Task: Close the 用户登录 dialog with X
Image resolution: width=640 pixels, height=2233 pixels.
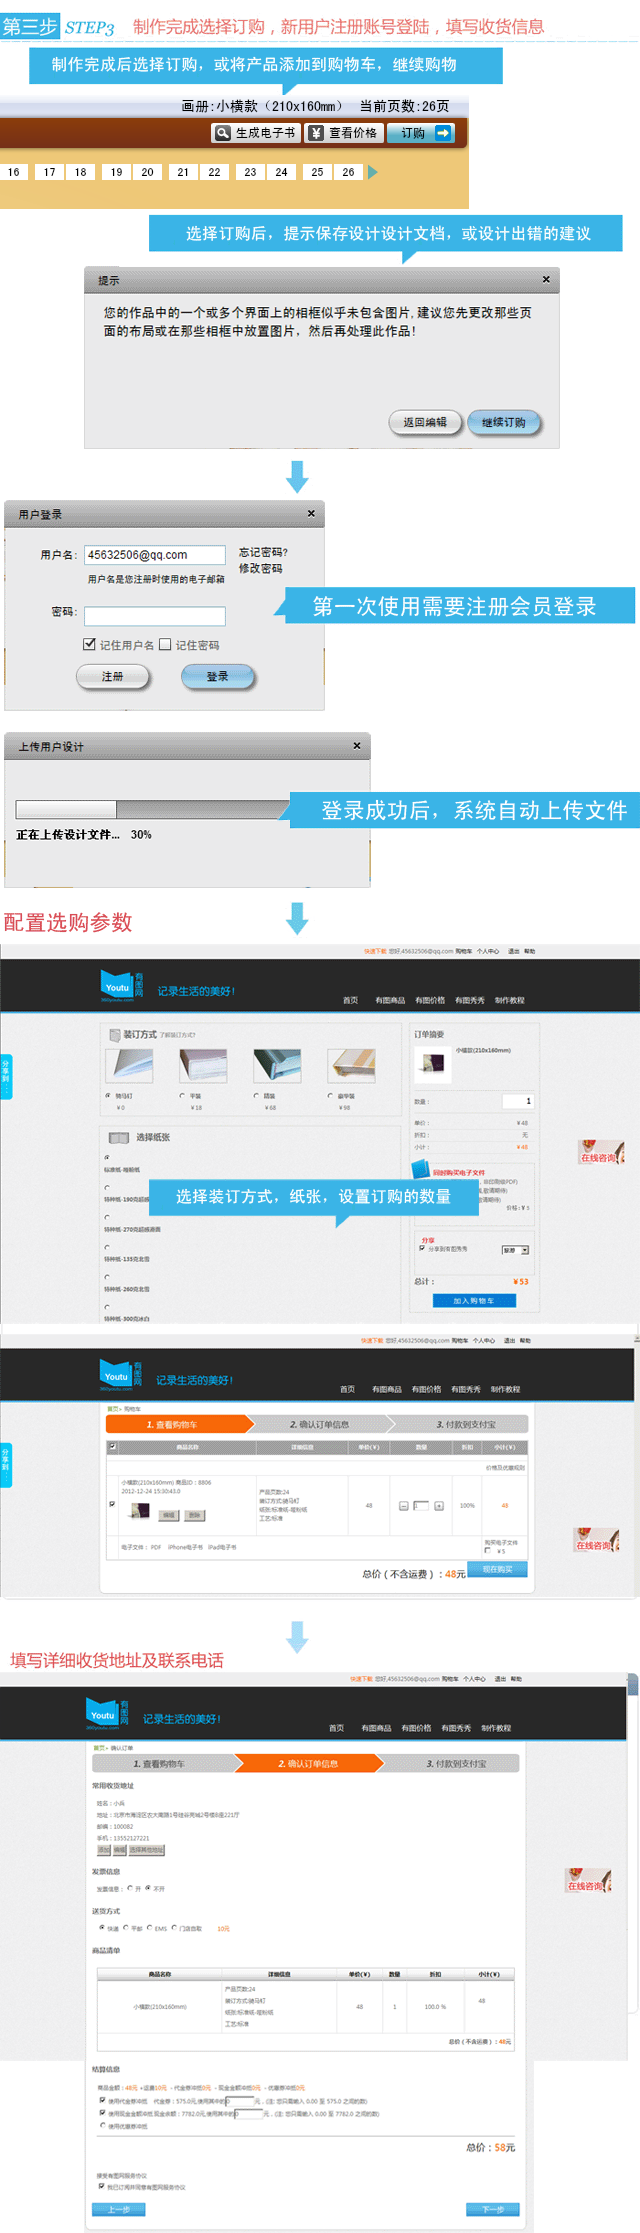Action: [x=311, y=514]
